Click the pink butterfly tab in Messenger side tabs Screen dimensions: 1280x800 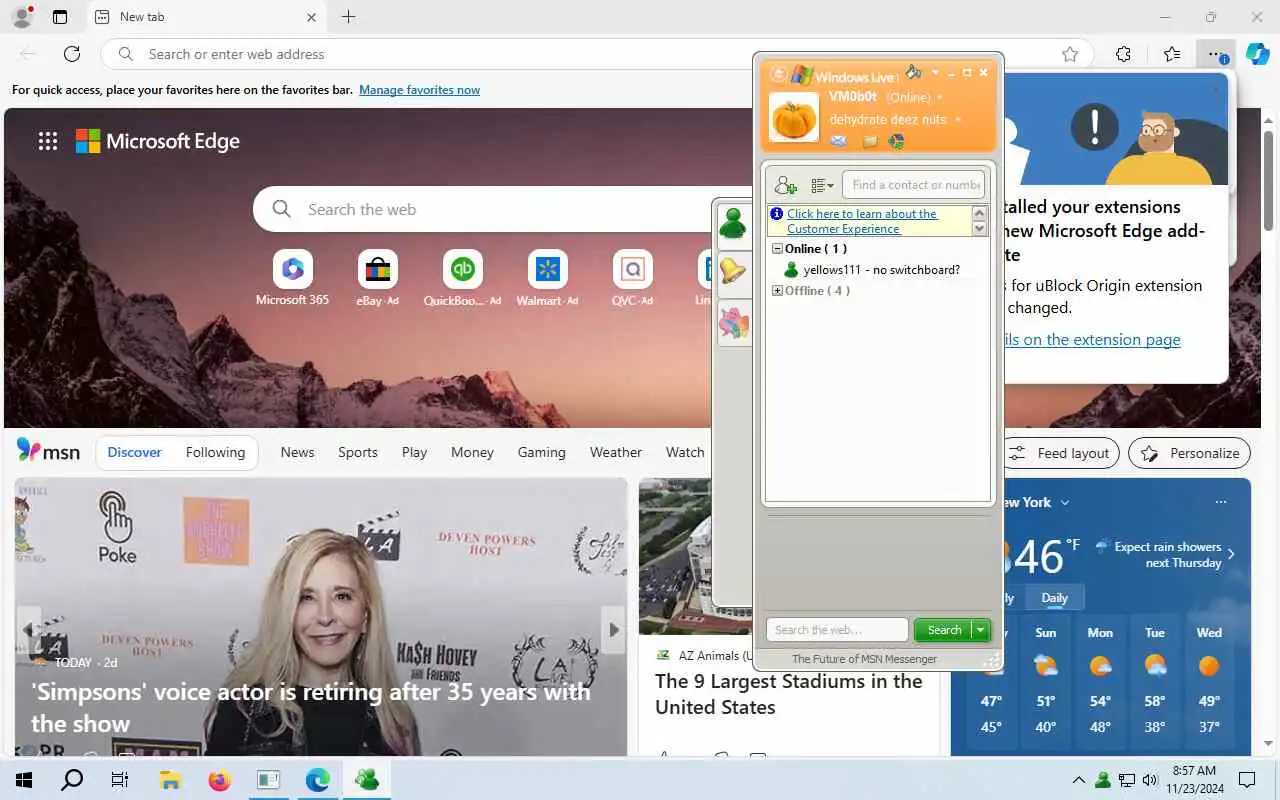[x=733, y=324]
